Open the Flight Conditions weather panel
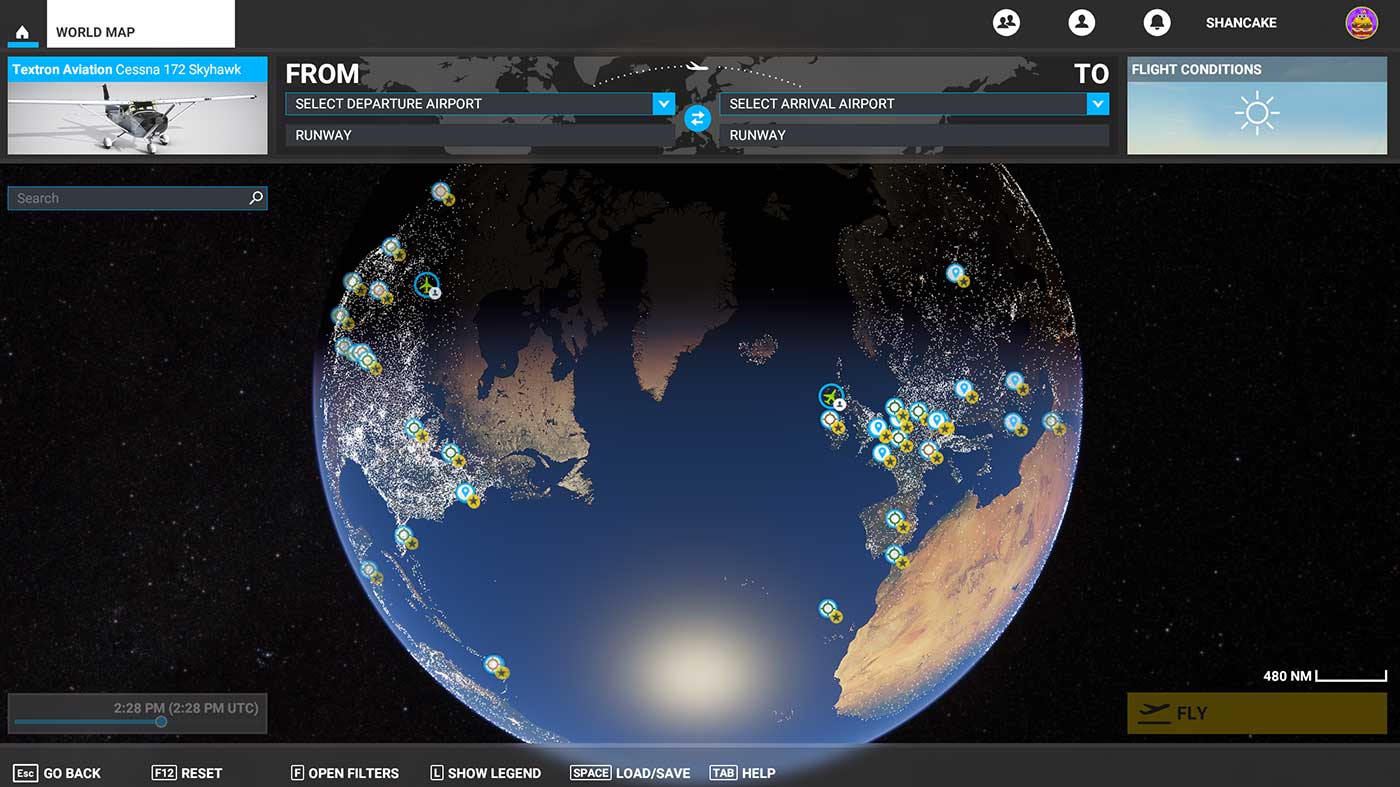 [1257, 106]
